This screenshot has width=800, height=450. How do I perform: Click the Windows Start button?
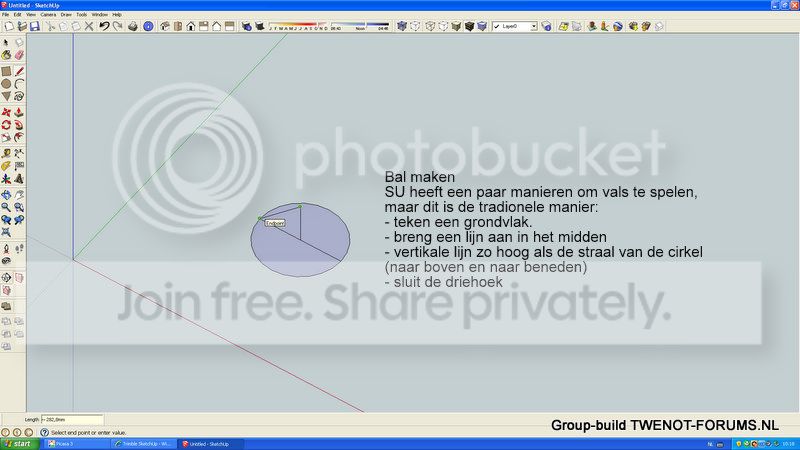pyautogui.click(x=19, y=444)
